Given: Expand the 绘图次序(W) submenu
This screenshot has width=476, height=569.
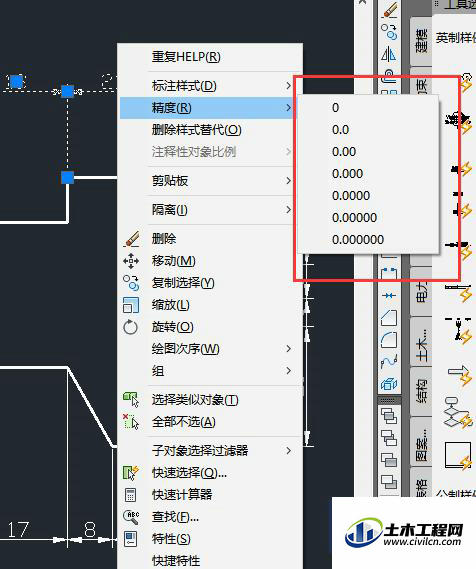Looking at the screenshot, I should click(x=211, y=349).
